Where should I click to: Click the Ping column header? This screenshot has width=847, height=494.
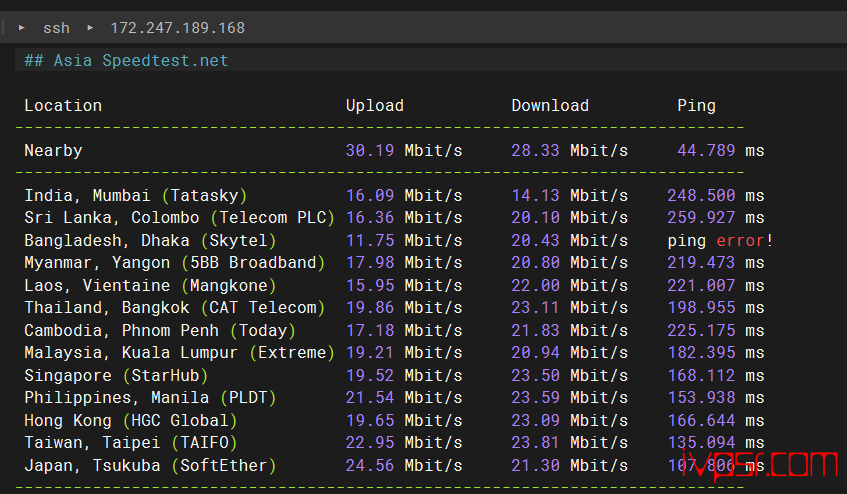pos(696,105)
